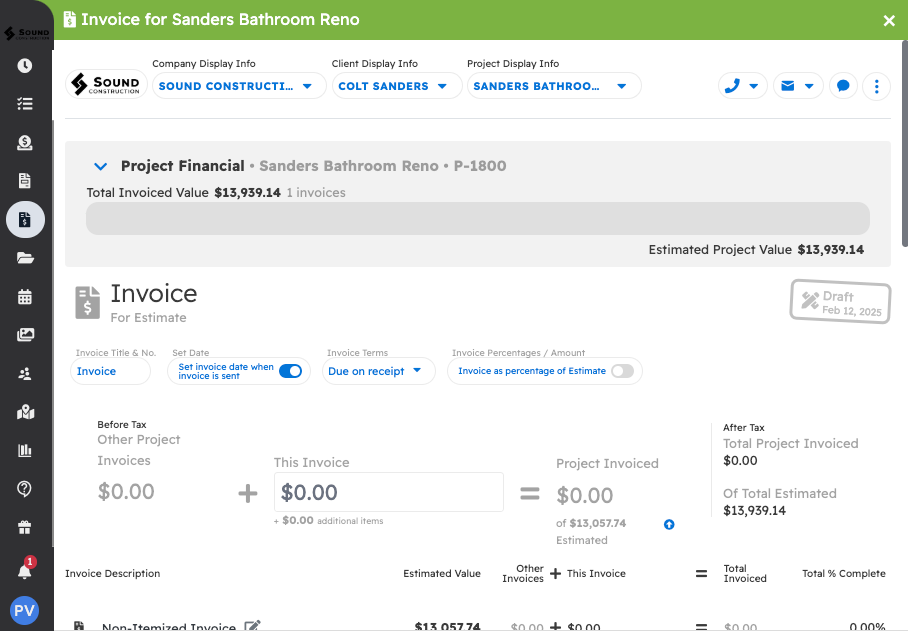
Task: Click the gift icon in the sidebar
Action: 25,527
